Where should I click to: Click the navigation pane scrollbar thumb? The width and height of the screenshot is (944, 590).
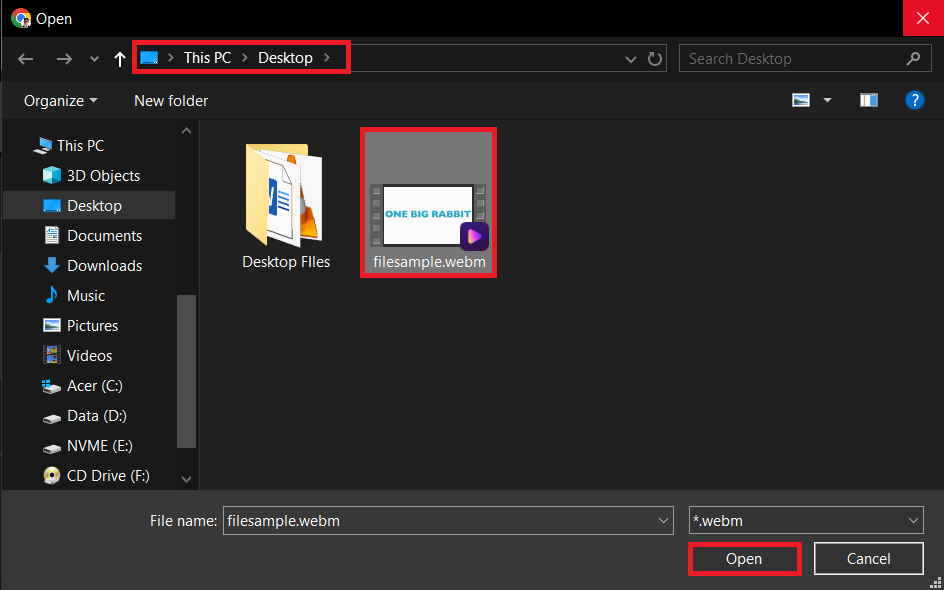[x=187, y=371]
